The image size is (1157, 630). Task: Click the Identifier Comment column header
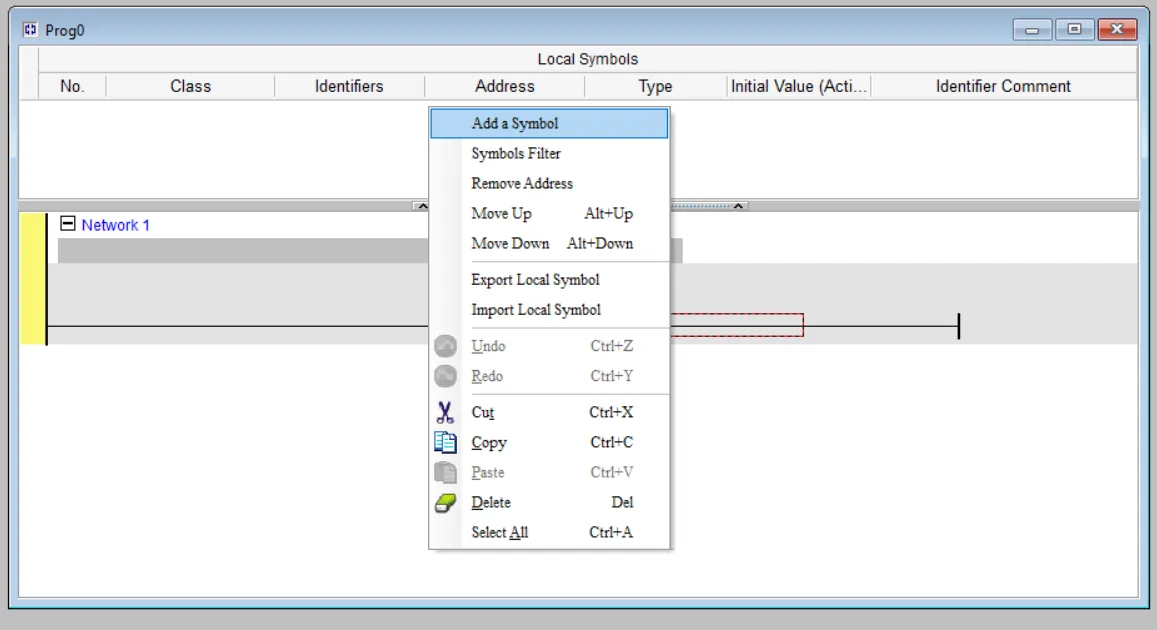tap(1004, 86)
